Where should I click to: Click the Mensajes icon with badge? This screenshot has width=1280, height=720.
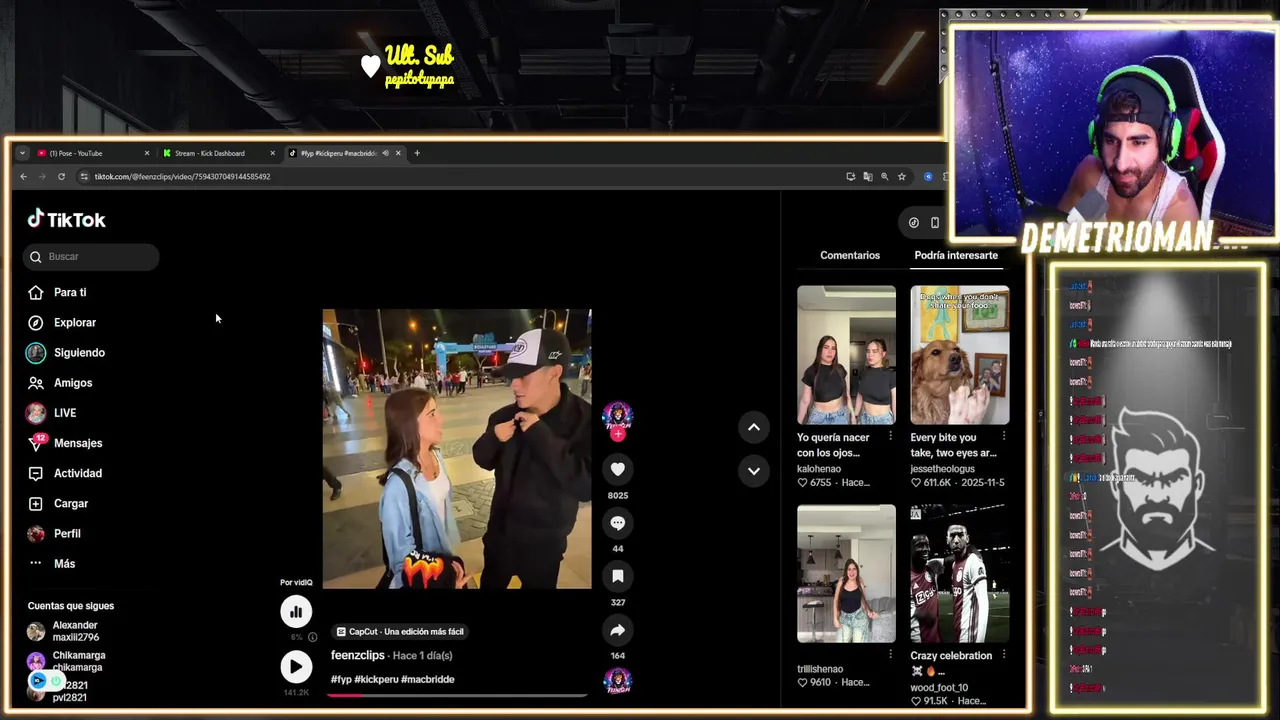(37, 443)
